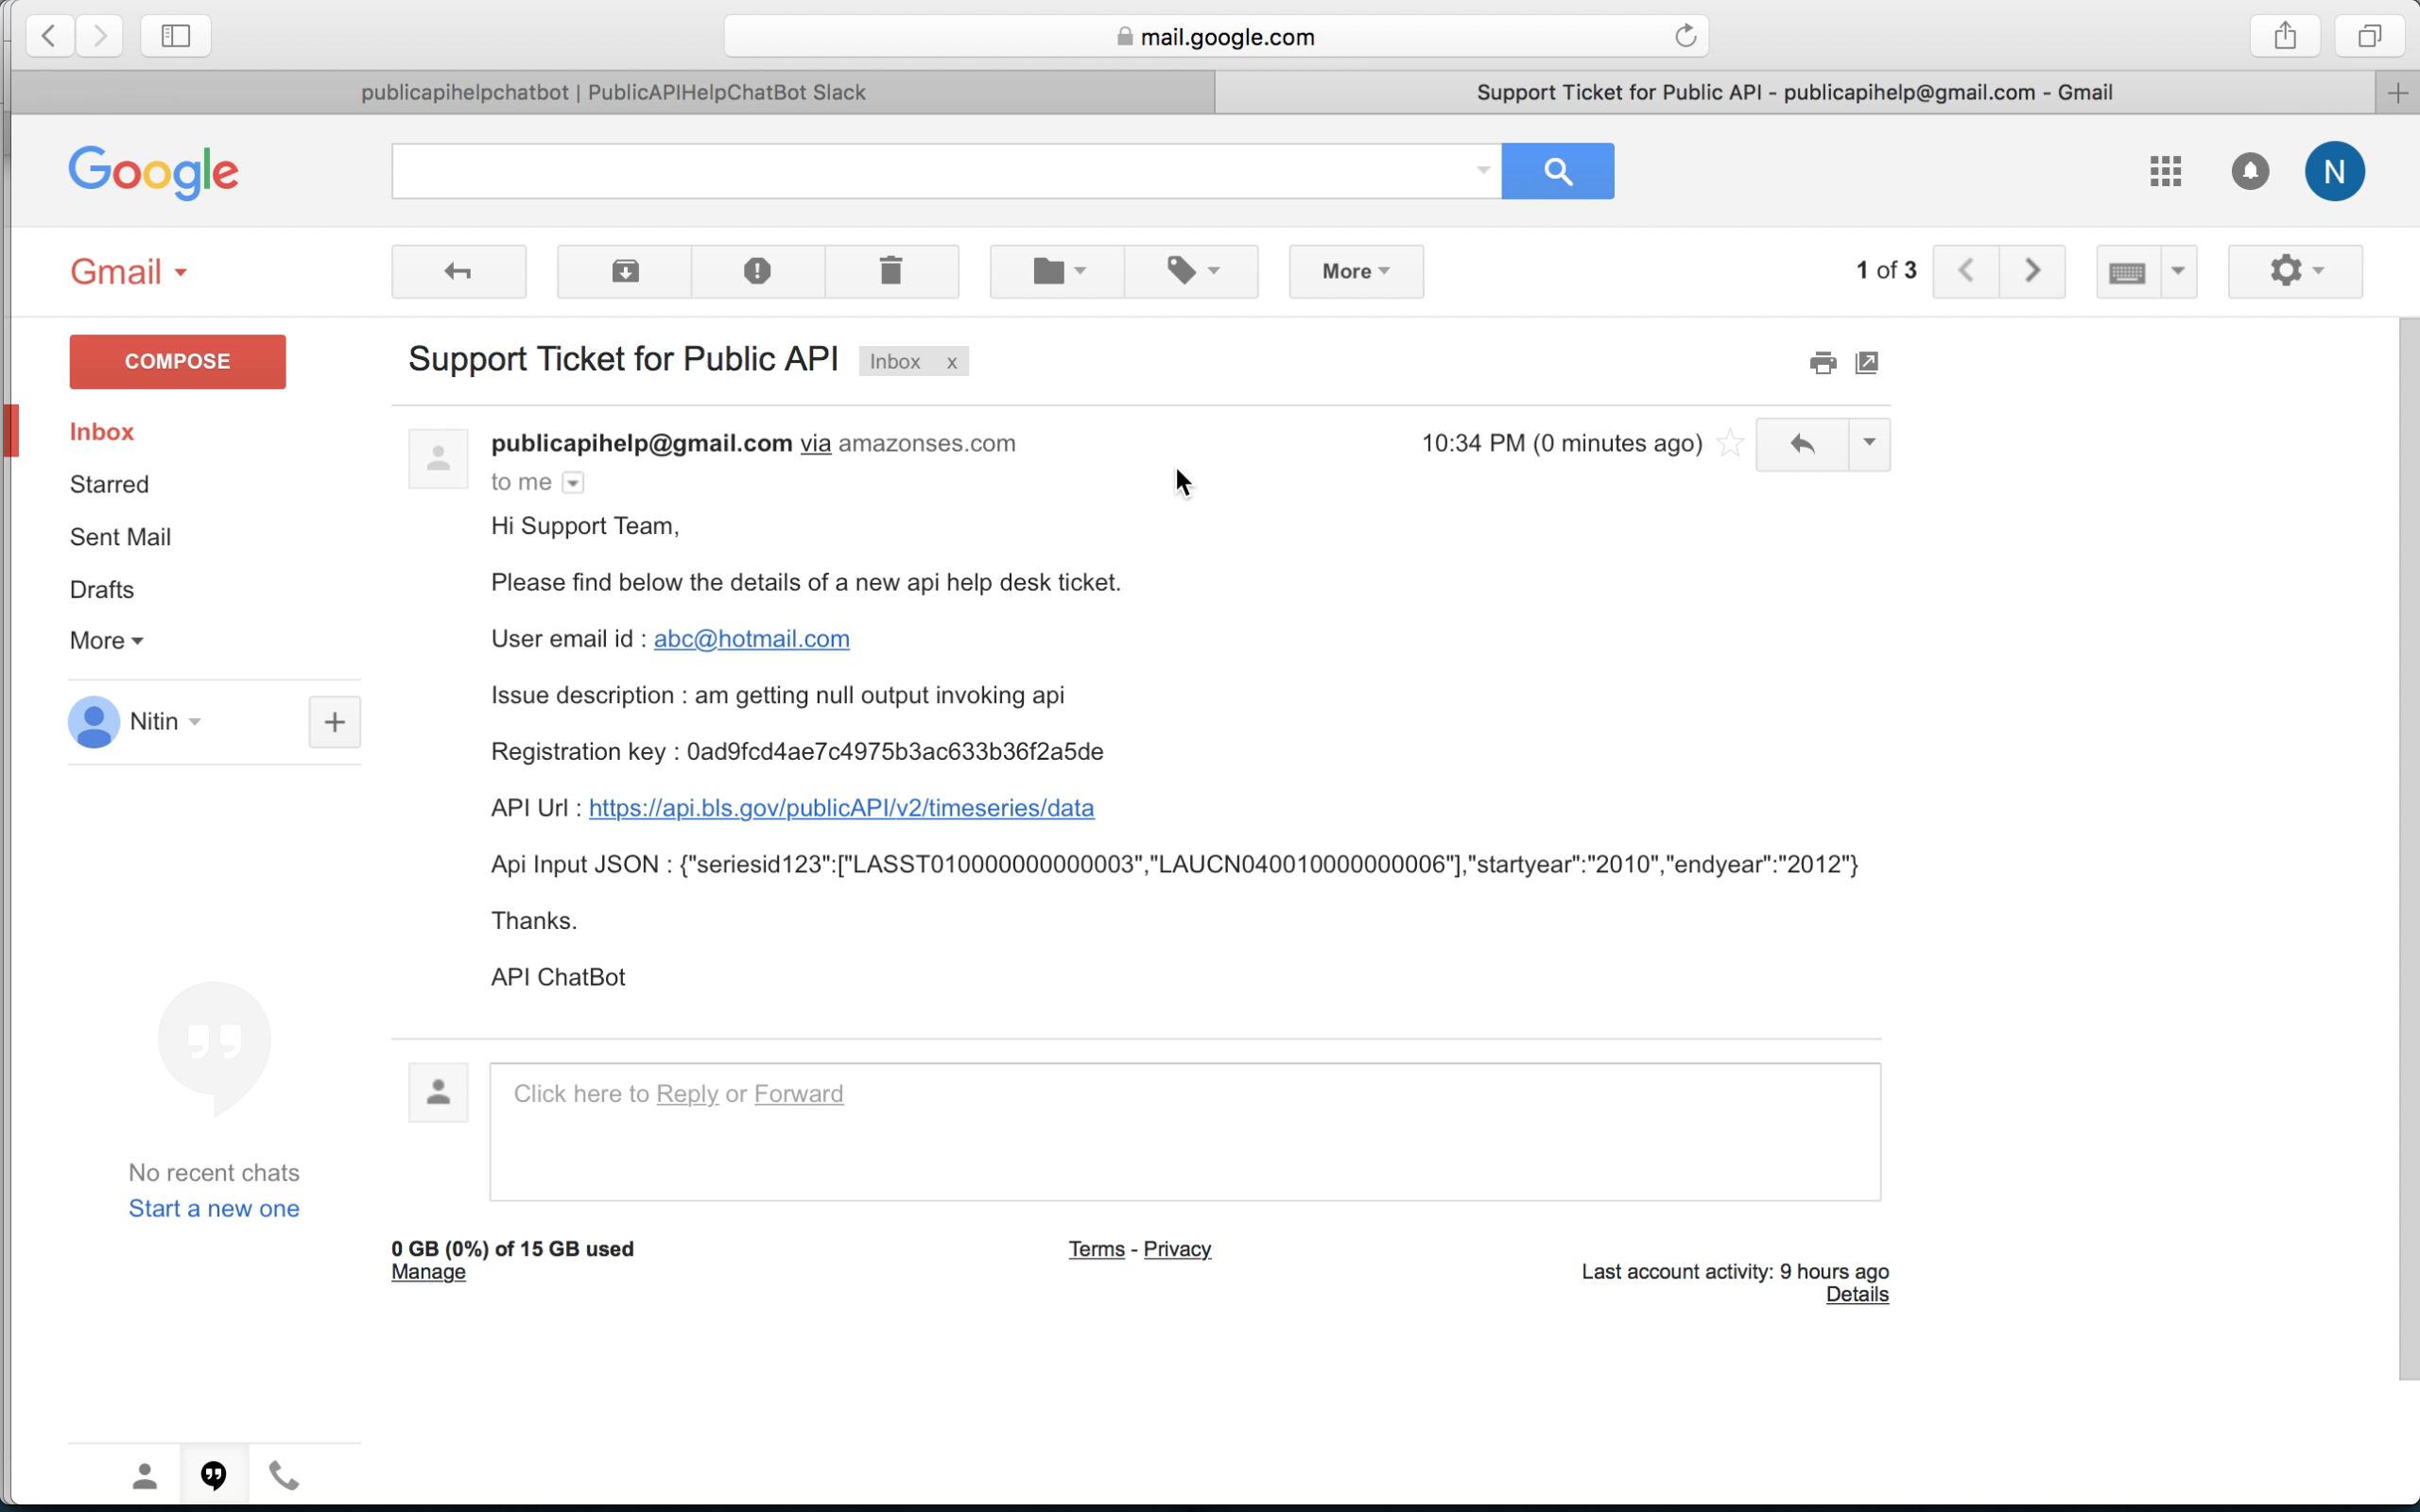Click the Report spam icon
Image resolution: width=2420 pixels, height=1512 pixels.
(757, 271)
